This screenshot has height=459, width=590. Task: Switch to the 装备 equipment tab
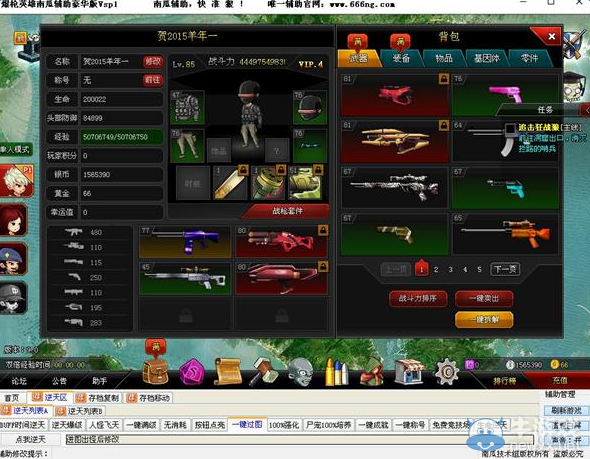click(401, 58)
